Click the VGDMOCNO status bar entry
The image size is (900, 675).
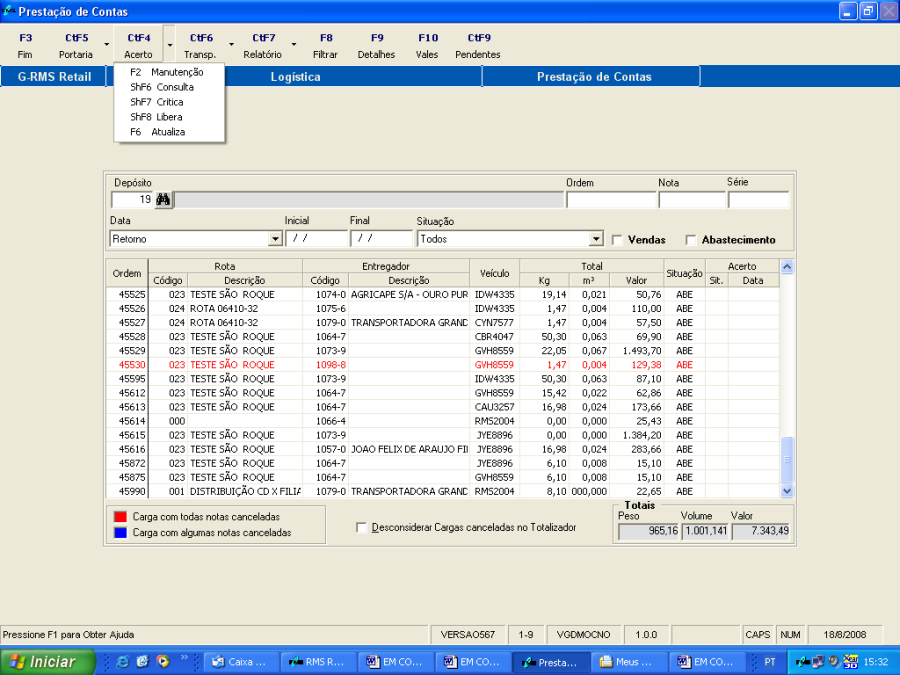583,635
